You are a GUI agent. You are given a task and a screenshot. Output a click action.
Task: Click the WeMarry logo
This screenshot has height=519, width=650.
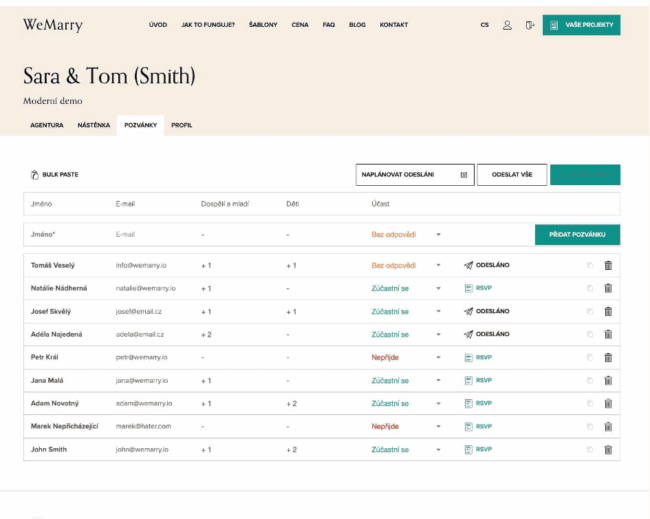[x=53, y=25]
